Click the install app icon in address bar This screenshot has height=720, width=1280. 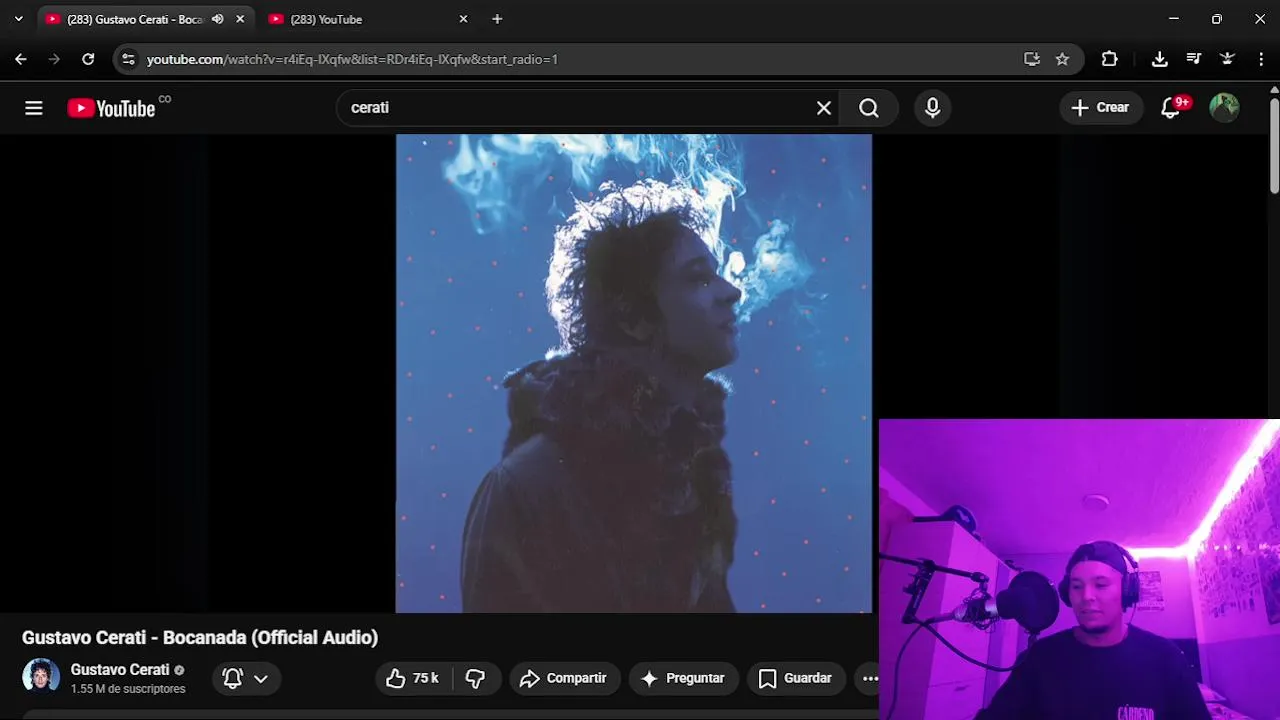[x=1032, y=59]
